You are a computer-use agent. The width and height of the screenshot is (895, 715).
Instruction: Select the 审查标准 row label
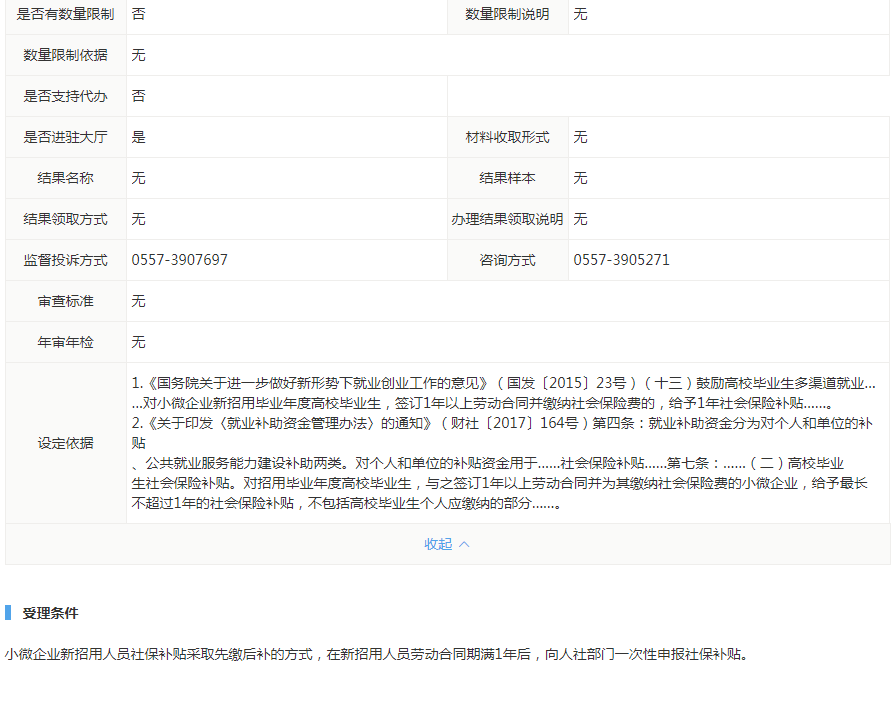(x=66, y=301)
